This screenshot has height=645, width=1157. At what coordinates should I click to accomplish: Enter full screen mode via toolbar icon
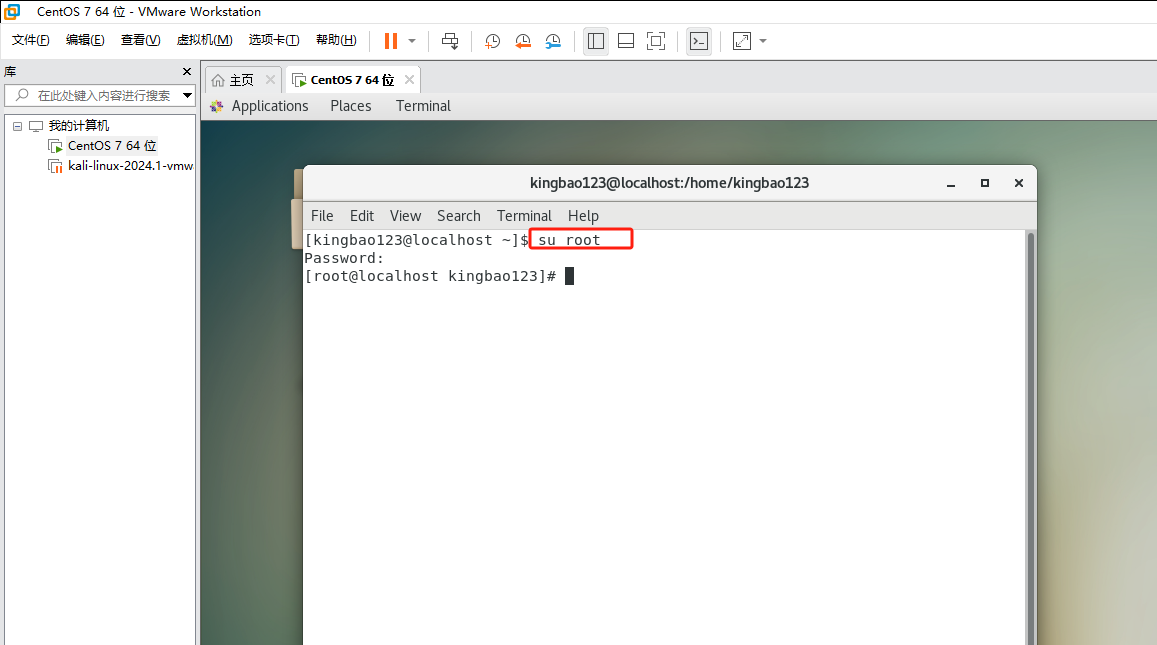click(x=656, y=41)
